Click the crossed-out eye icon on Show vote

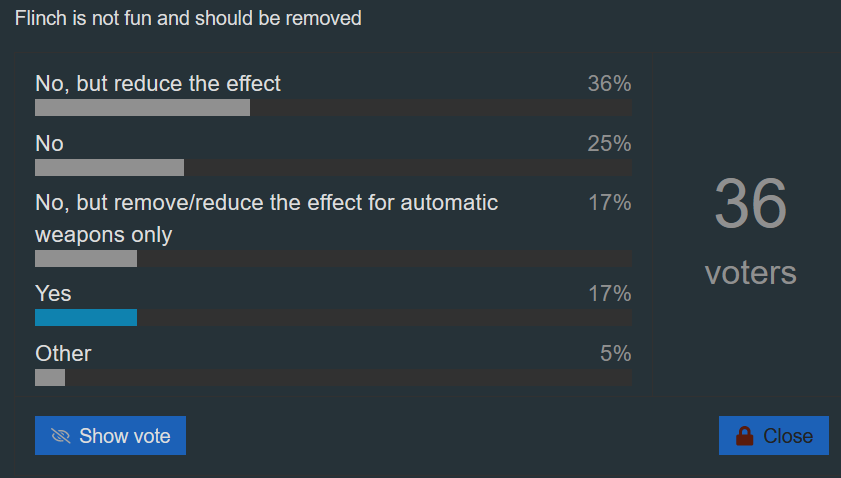pyautogui.click(x=61, y=436)
